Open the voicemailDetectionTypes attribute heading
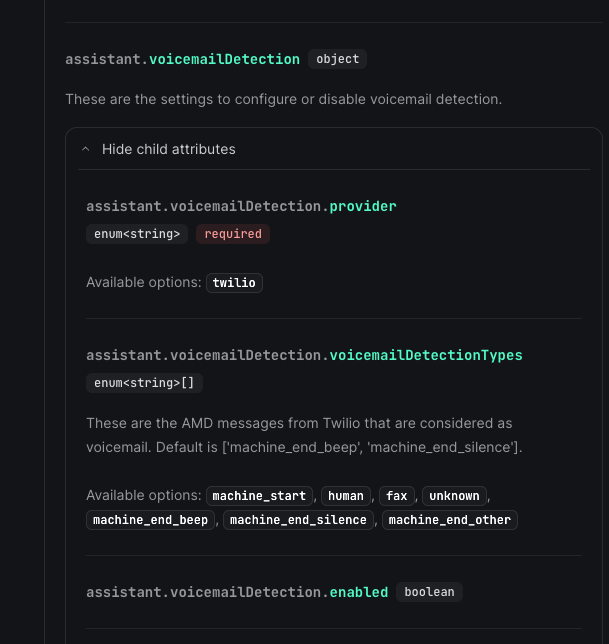The width and height of the screenshot is (609, 644). click(304, 355)
